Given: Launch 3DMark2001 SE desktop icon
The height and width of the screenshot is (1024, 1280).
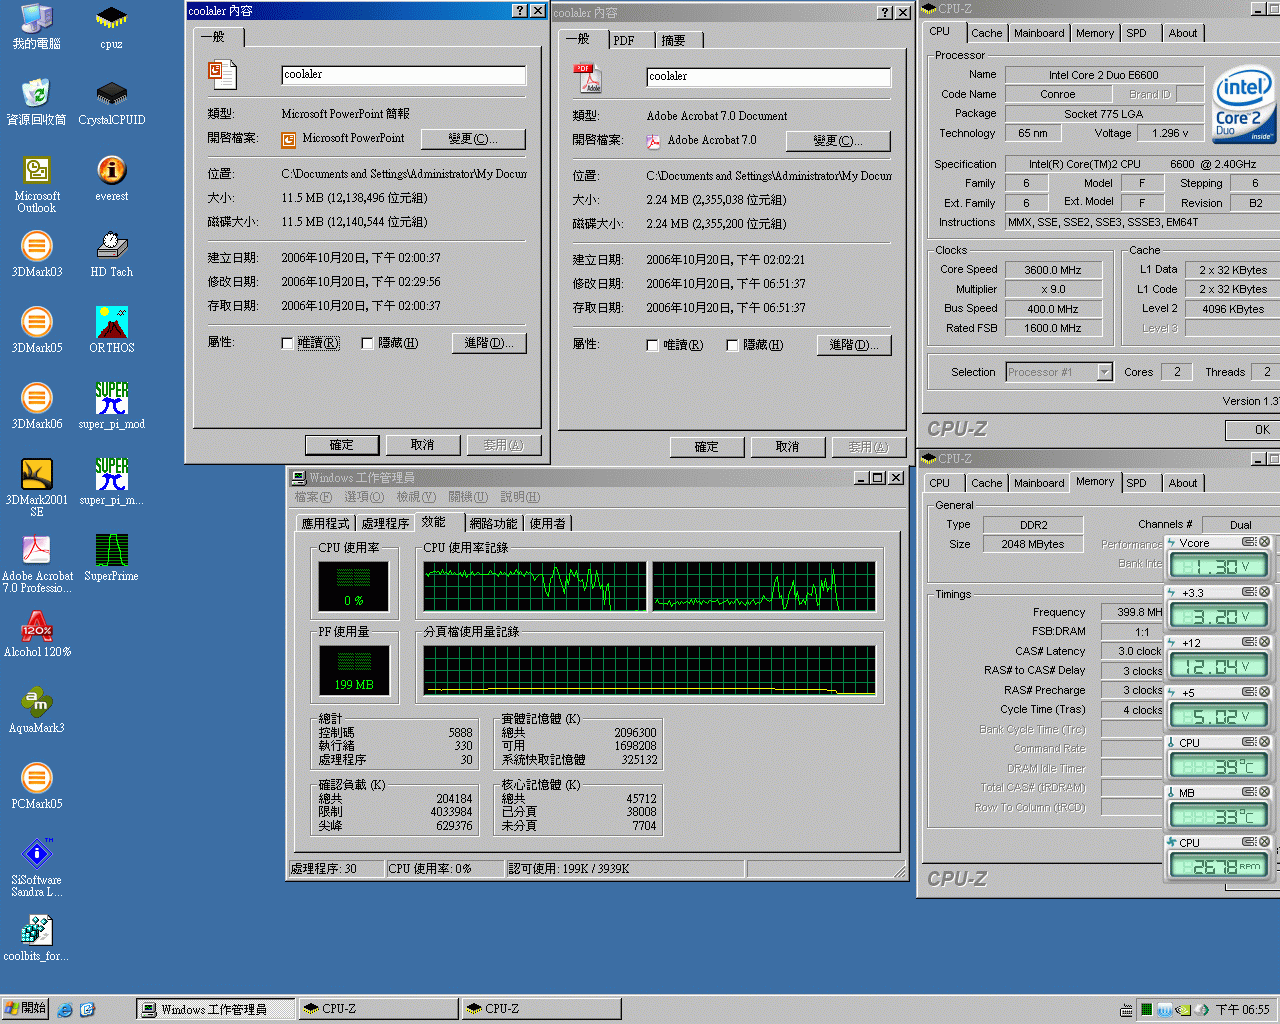Looking at the screenshot, I should 37,488.
